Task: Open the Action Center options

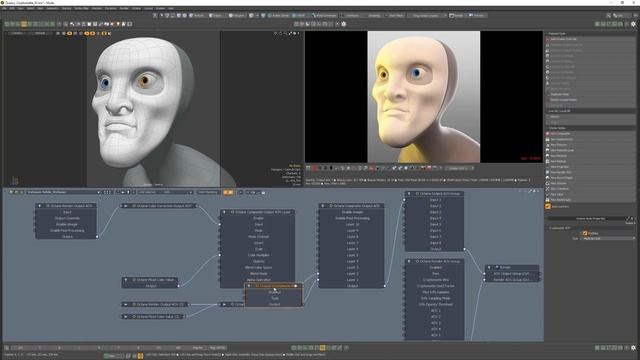Action: (x=279, y=16)
